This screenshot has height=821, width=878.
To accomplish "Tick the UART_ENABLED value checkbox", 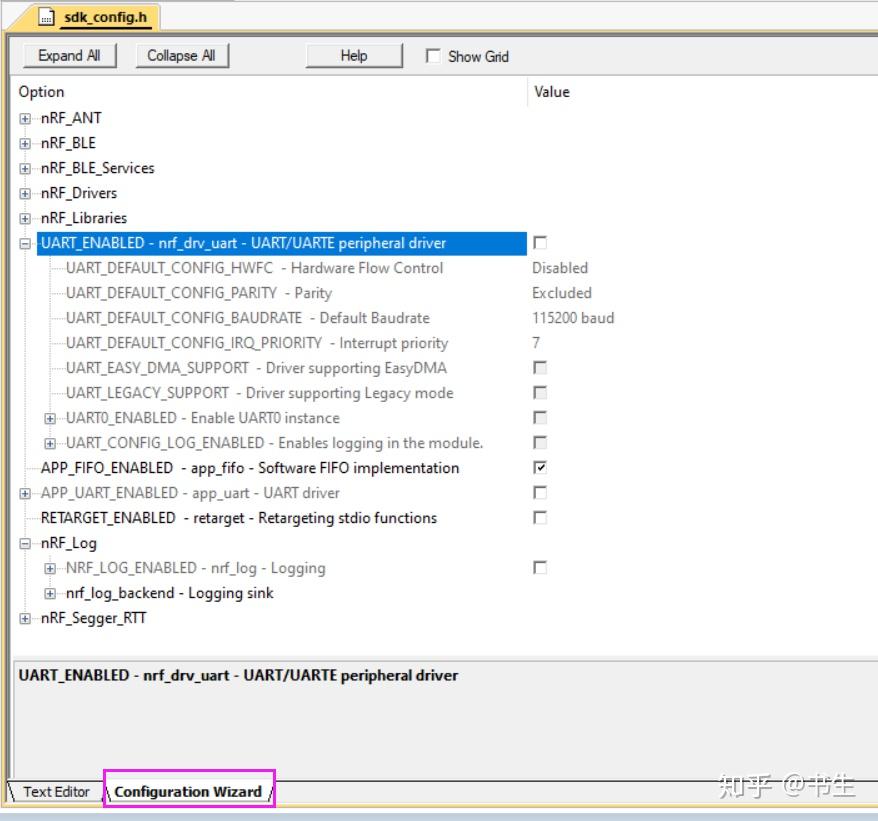I will [x=540, y=242].
